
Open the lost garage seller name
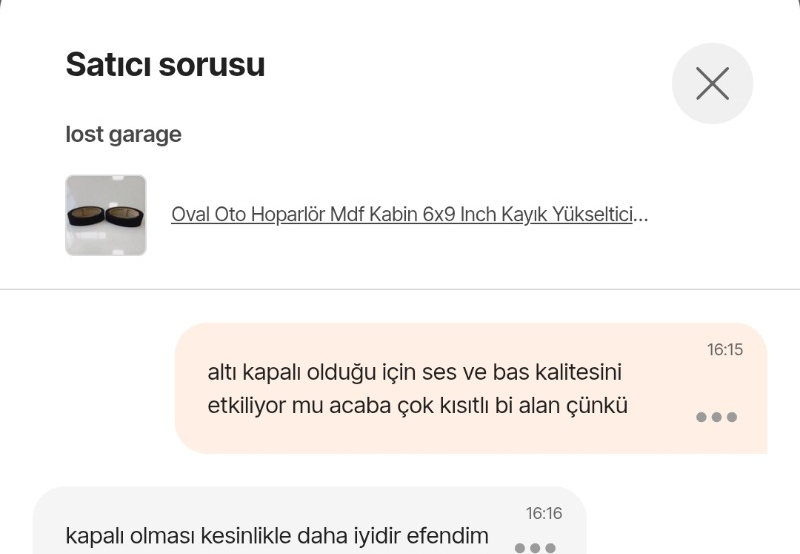click(123, 134)
